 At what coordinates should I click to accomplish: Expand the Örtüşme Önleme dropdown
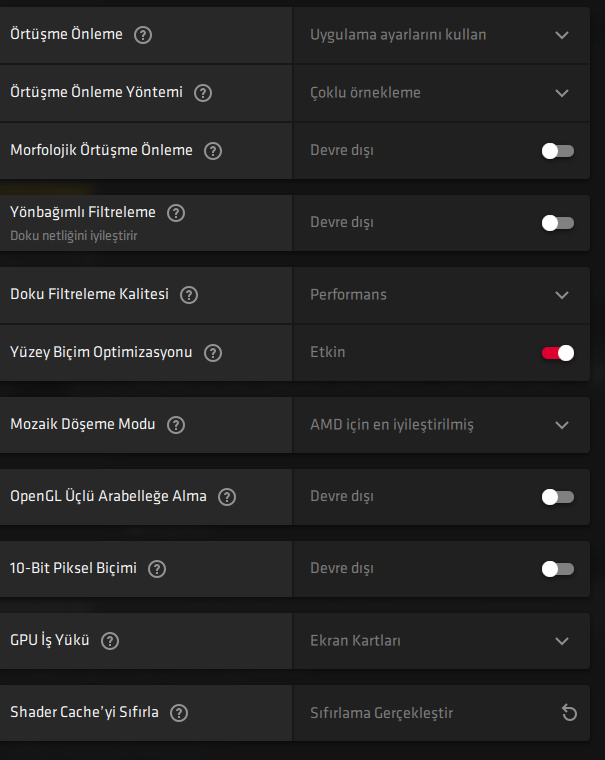point(561,35)
